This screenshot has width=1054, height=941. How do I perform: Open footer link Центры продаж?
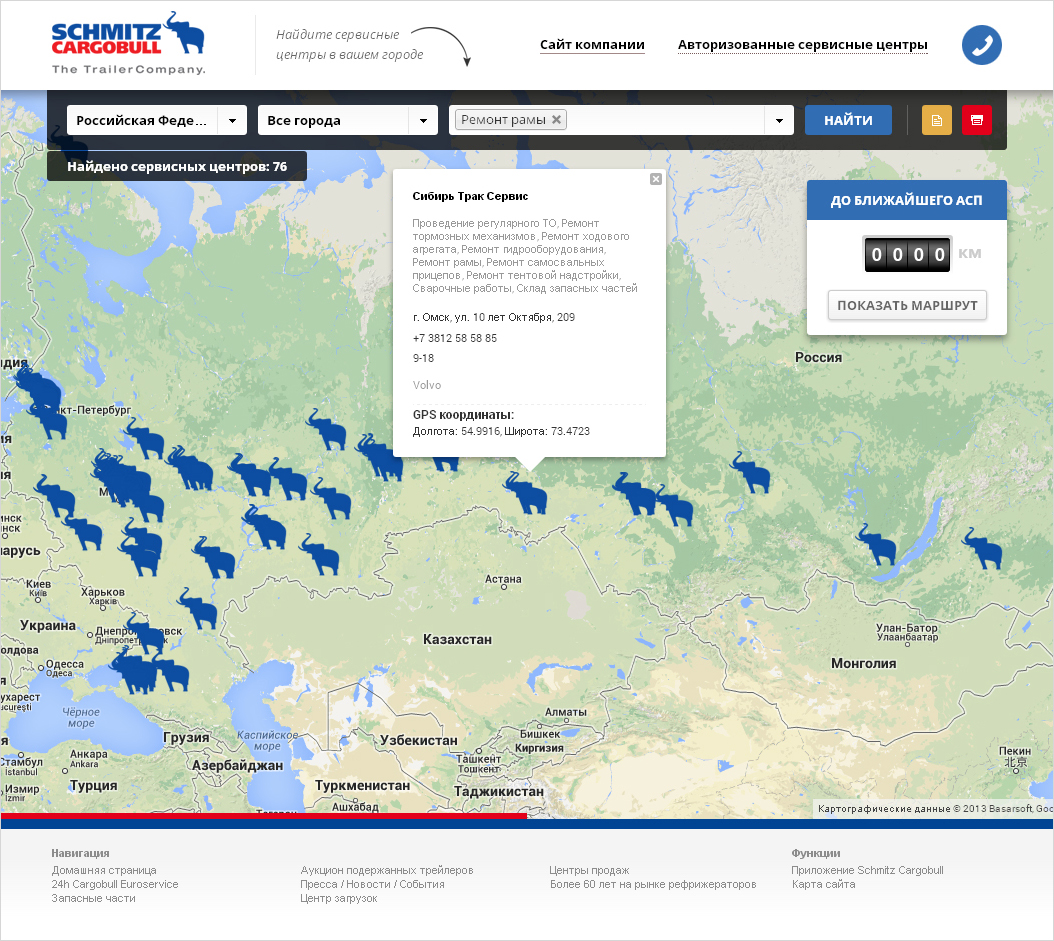point(590,870)
